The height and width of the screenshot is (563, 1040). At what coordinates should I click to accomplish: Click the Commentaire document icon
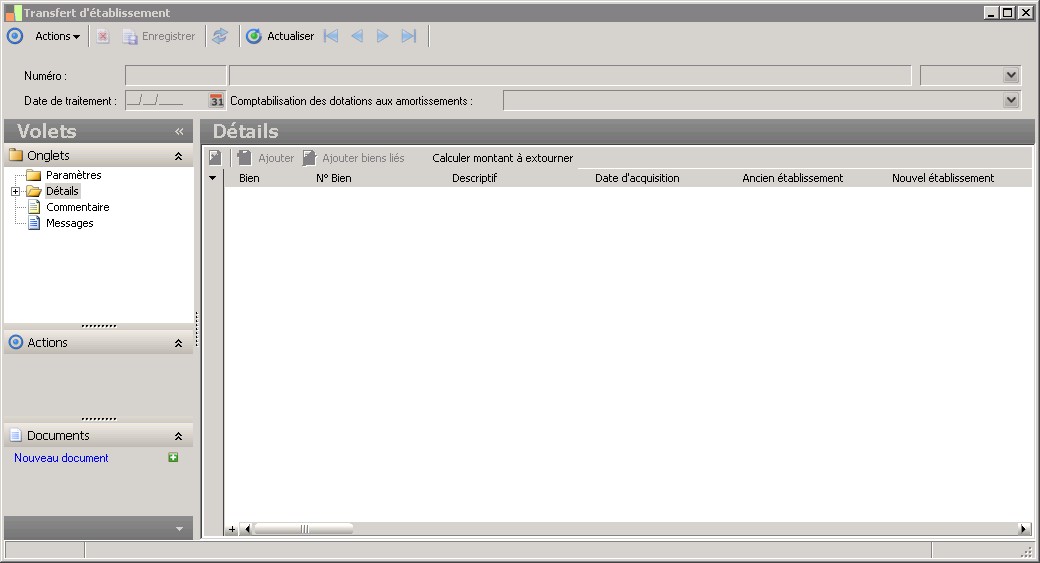click(x=34, y=207)
